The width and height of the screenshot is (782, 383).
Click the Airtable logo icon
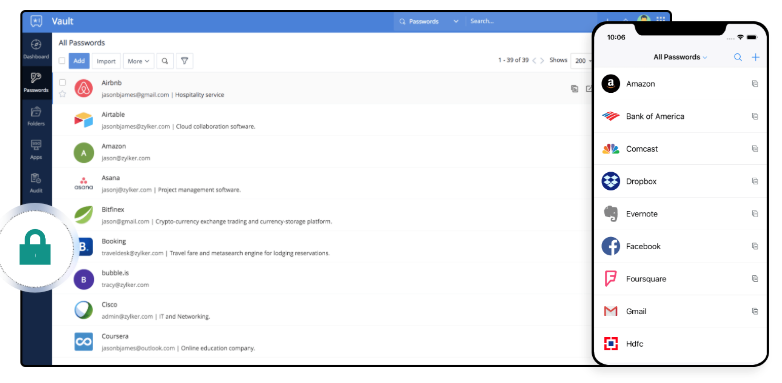tap(84, 120)
